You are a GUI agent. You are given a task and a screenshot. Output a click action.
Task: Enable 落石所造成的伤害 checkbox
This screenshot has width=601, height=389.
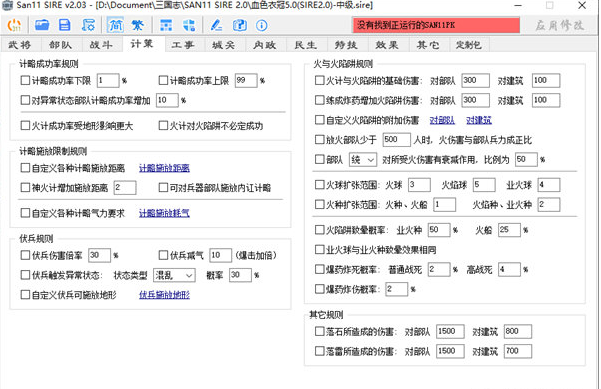click(x=319, y=331)
